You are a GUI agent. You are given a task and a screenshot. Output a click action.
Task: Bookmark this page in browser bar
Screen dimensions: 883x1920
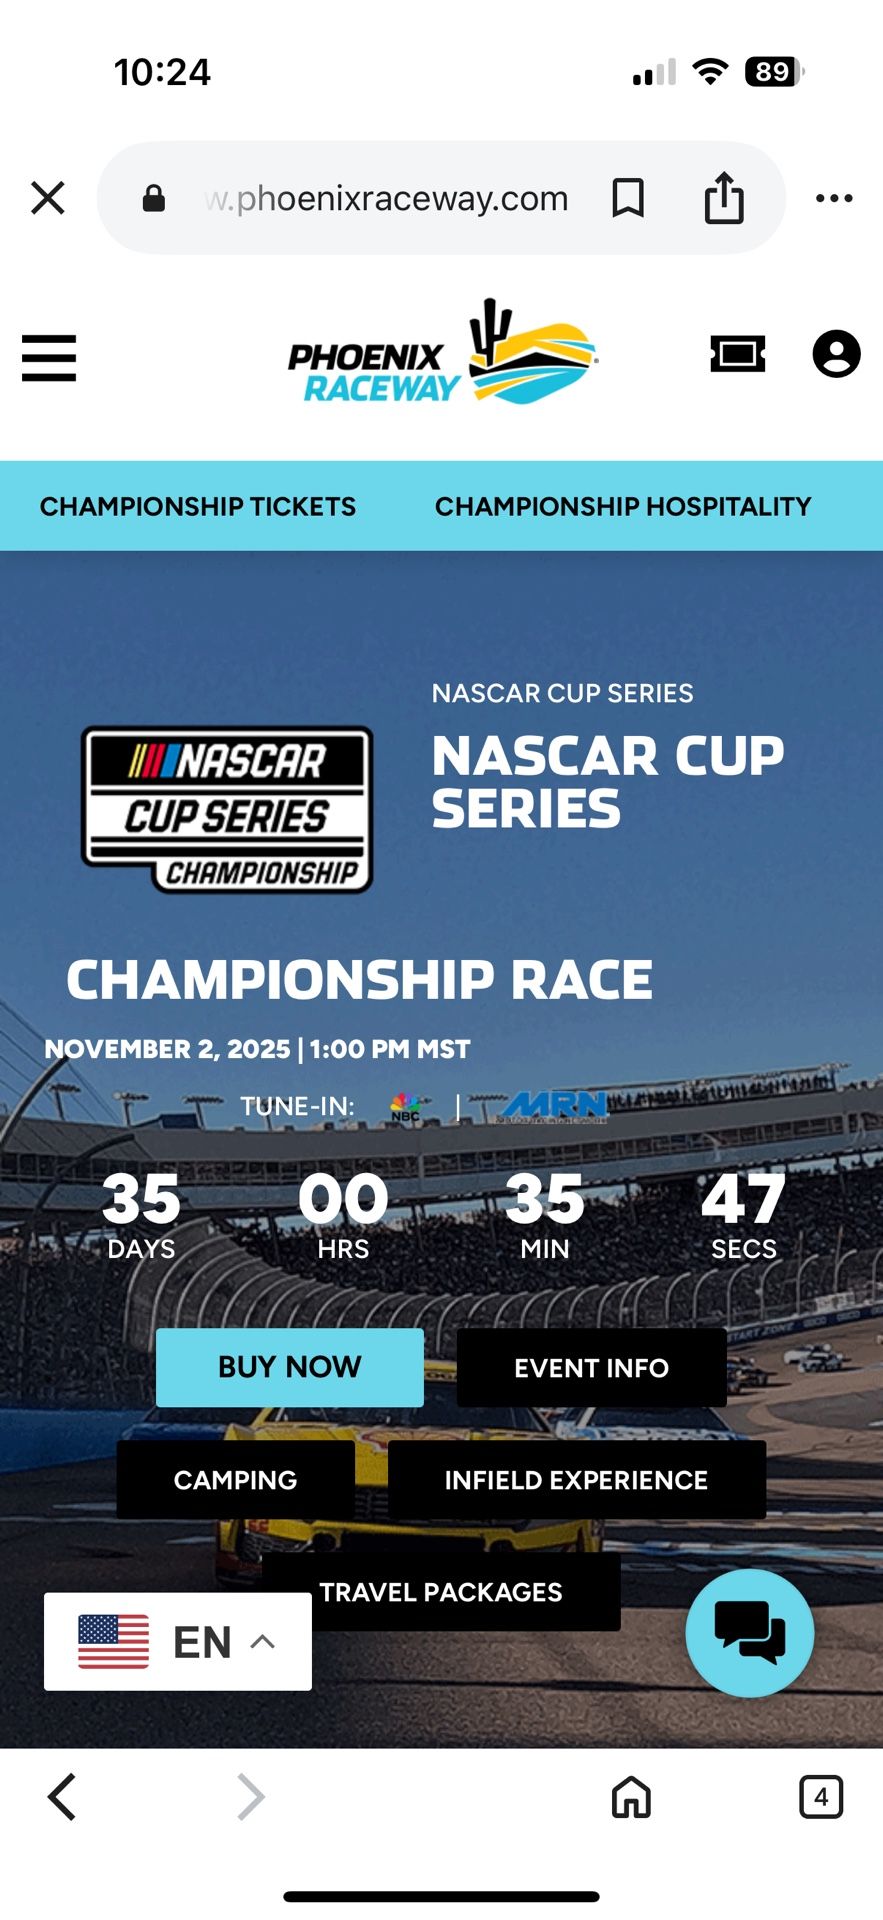pyautogui.click(x=627, y=198)
